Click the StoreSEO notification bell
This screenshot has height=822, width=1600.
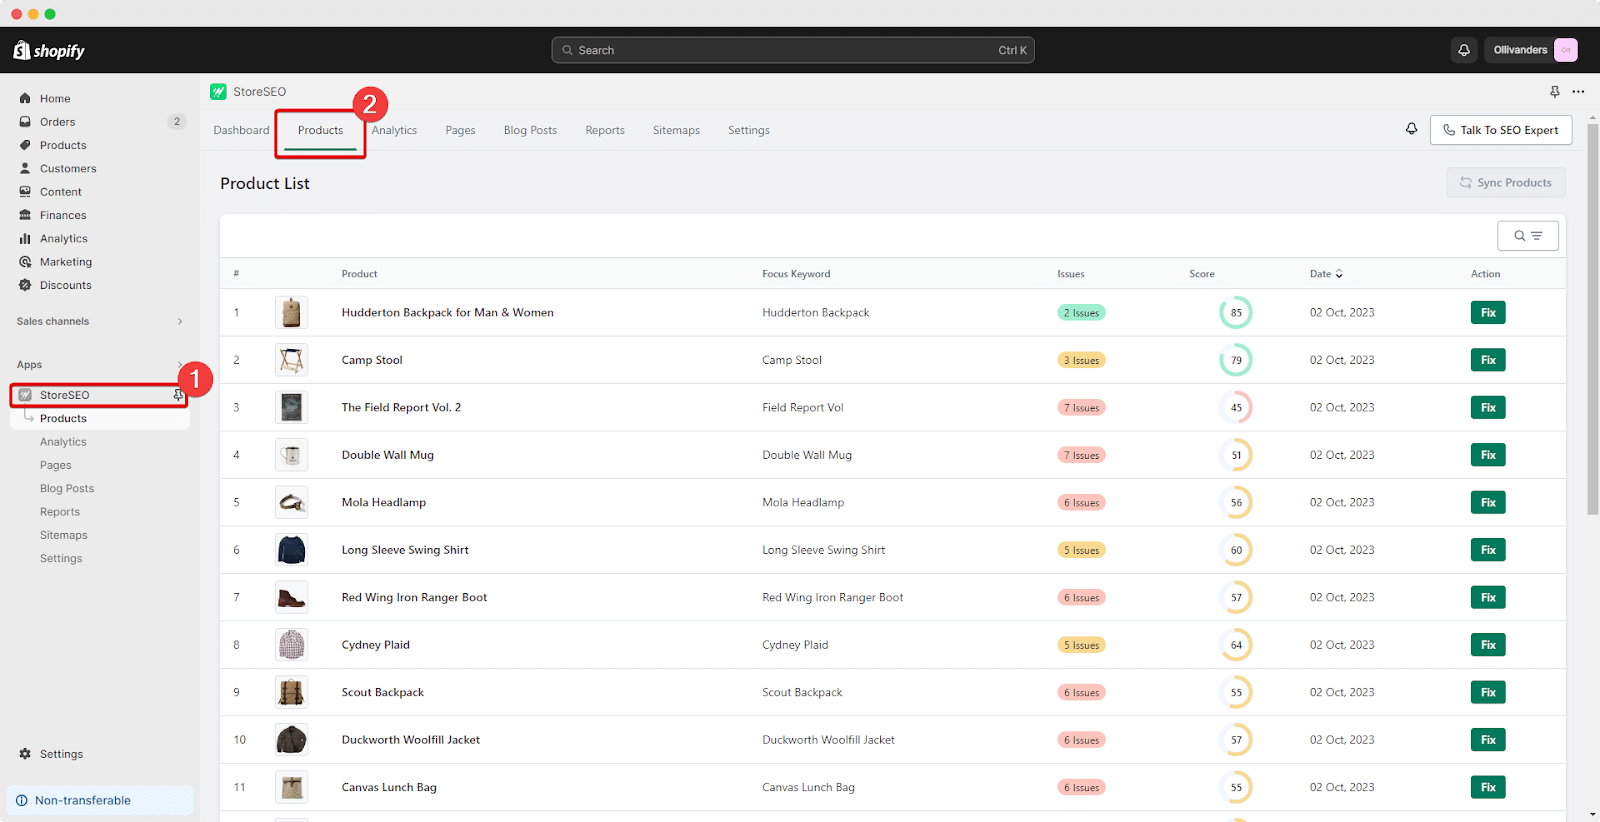coord(1411,129)
